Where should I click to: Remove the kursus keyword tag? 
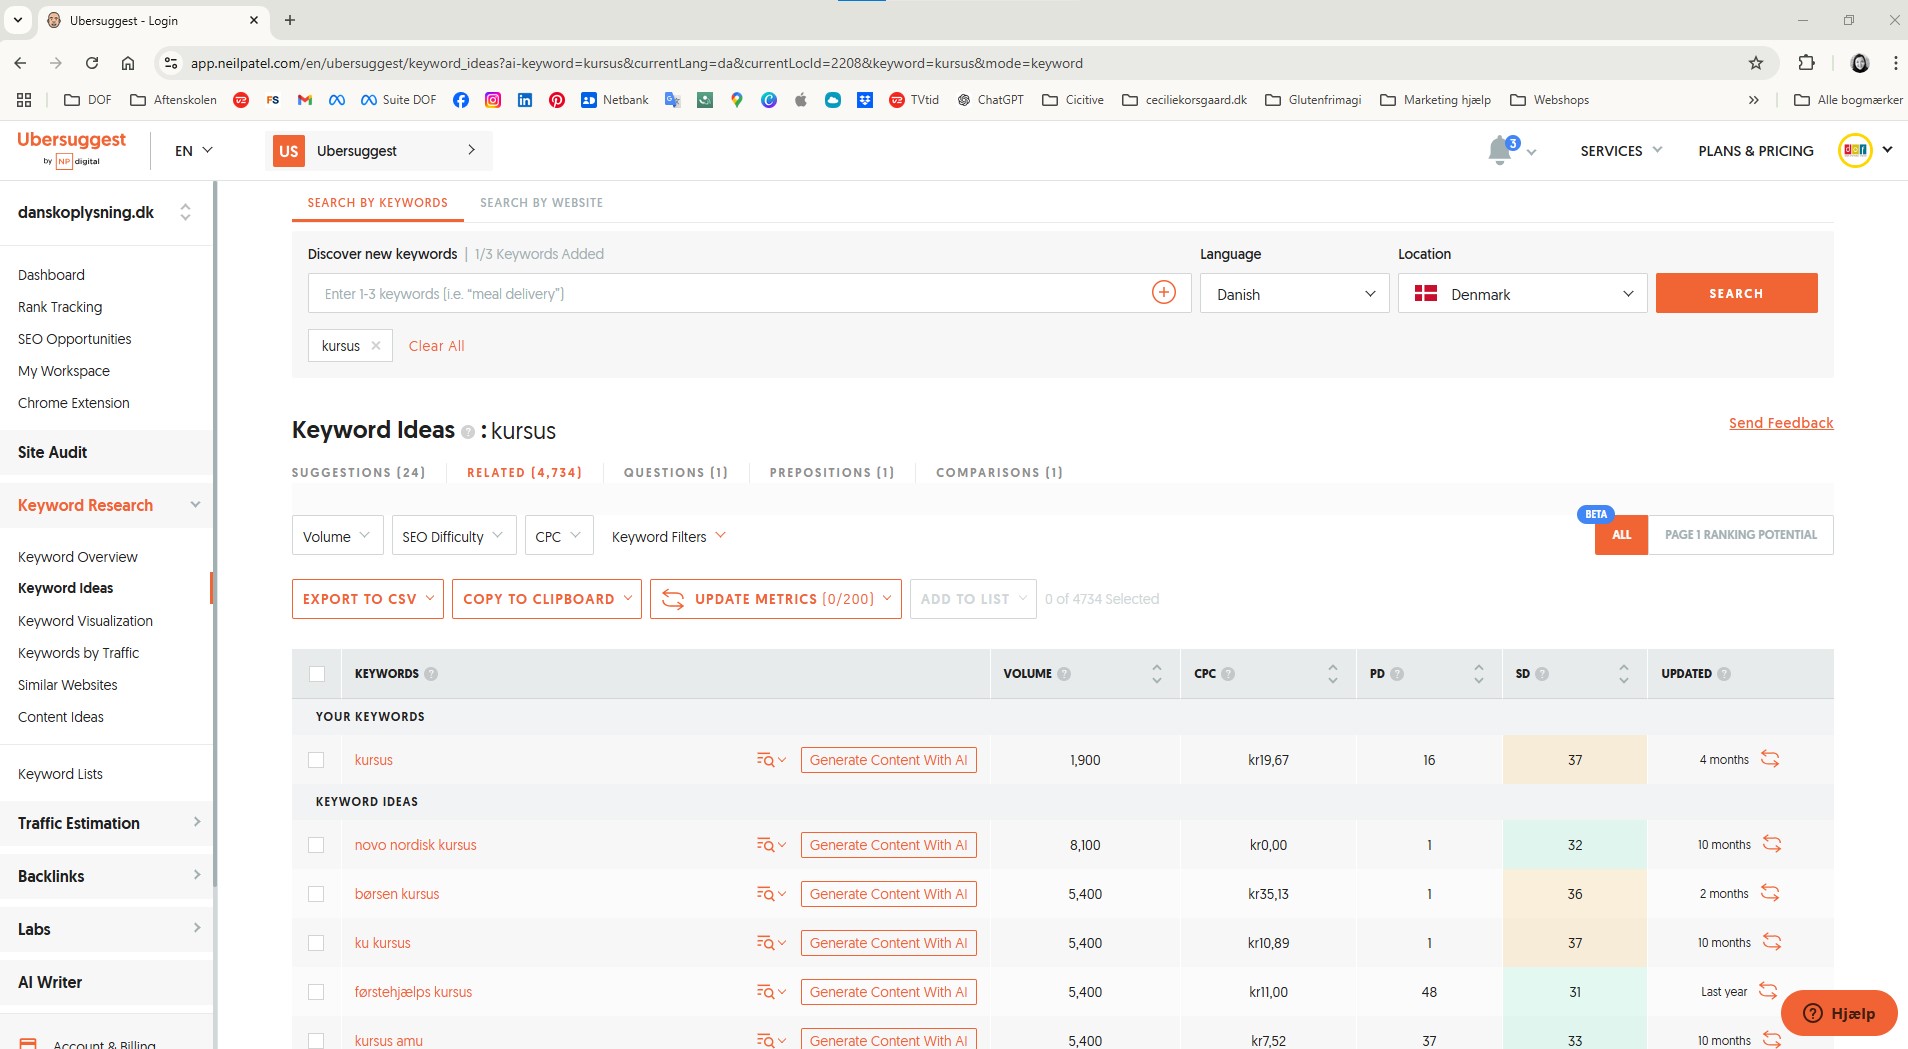tap(376, 346)
